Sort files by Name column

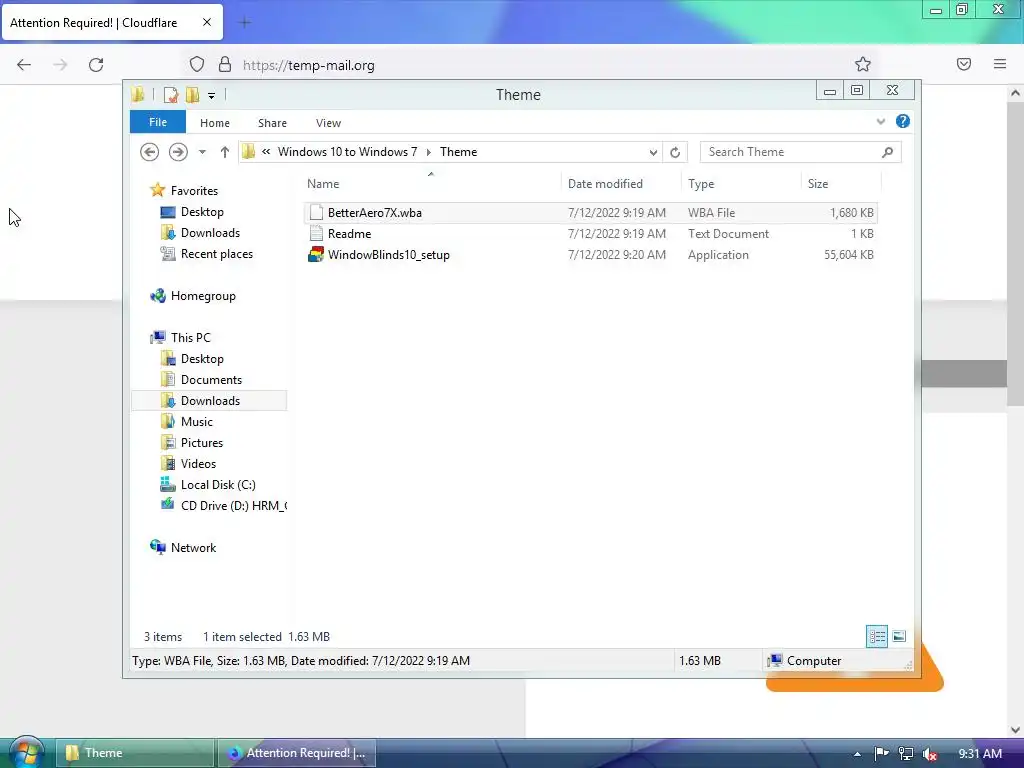pyautogui.click(x=323, y=184)
